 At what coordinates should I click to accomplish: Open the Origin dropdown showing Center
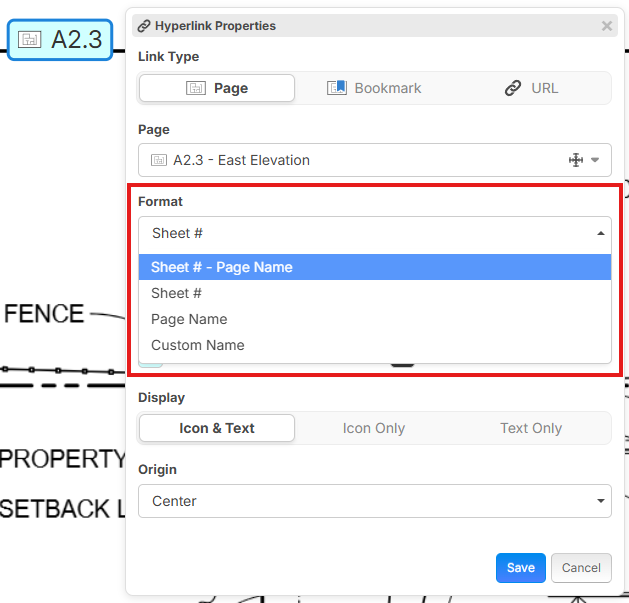pyautogui.click(x=374, y=501)
